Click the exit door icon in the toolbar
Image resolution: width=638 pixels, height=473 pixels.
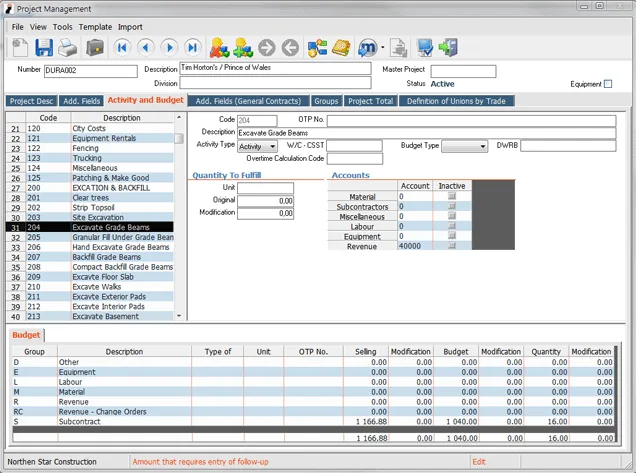click(x=448, y=48)
